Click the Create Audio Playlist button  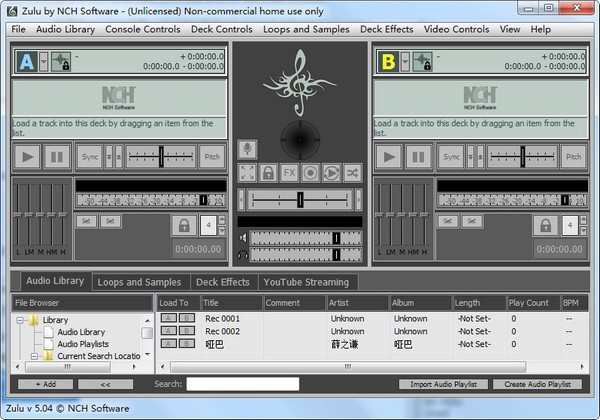point(537,384)
